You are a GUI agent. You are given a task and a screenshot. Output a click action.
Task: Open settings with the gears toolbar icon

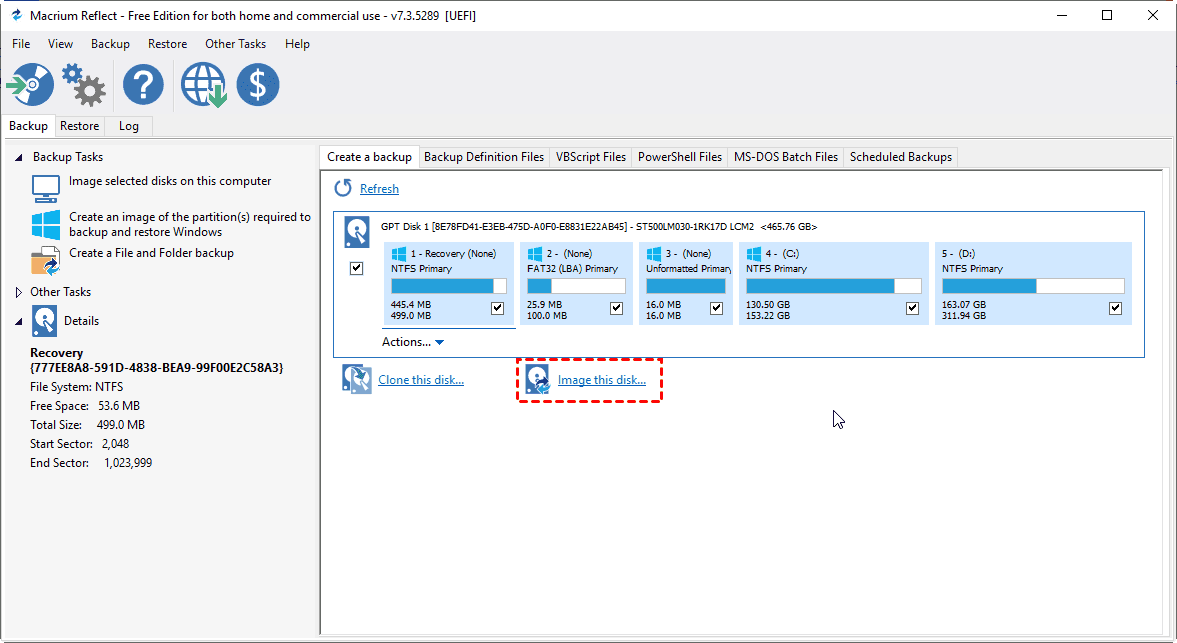(x=84, y=85)
